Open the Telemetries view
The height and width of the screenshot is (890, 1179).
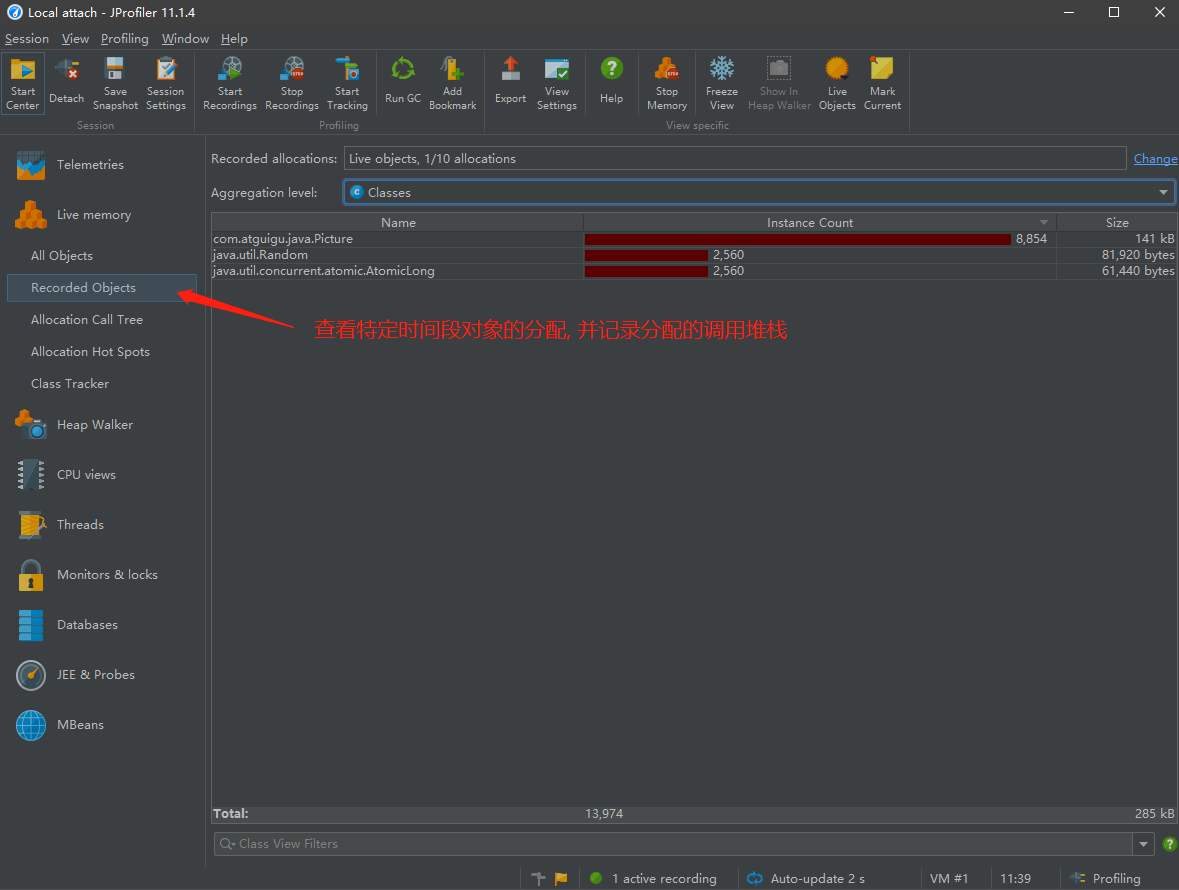[89, 164]
